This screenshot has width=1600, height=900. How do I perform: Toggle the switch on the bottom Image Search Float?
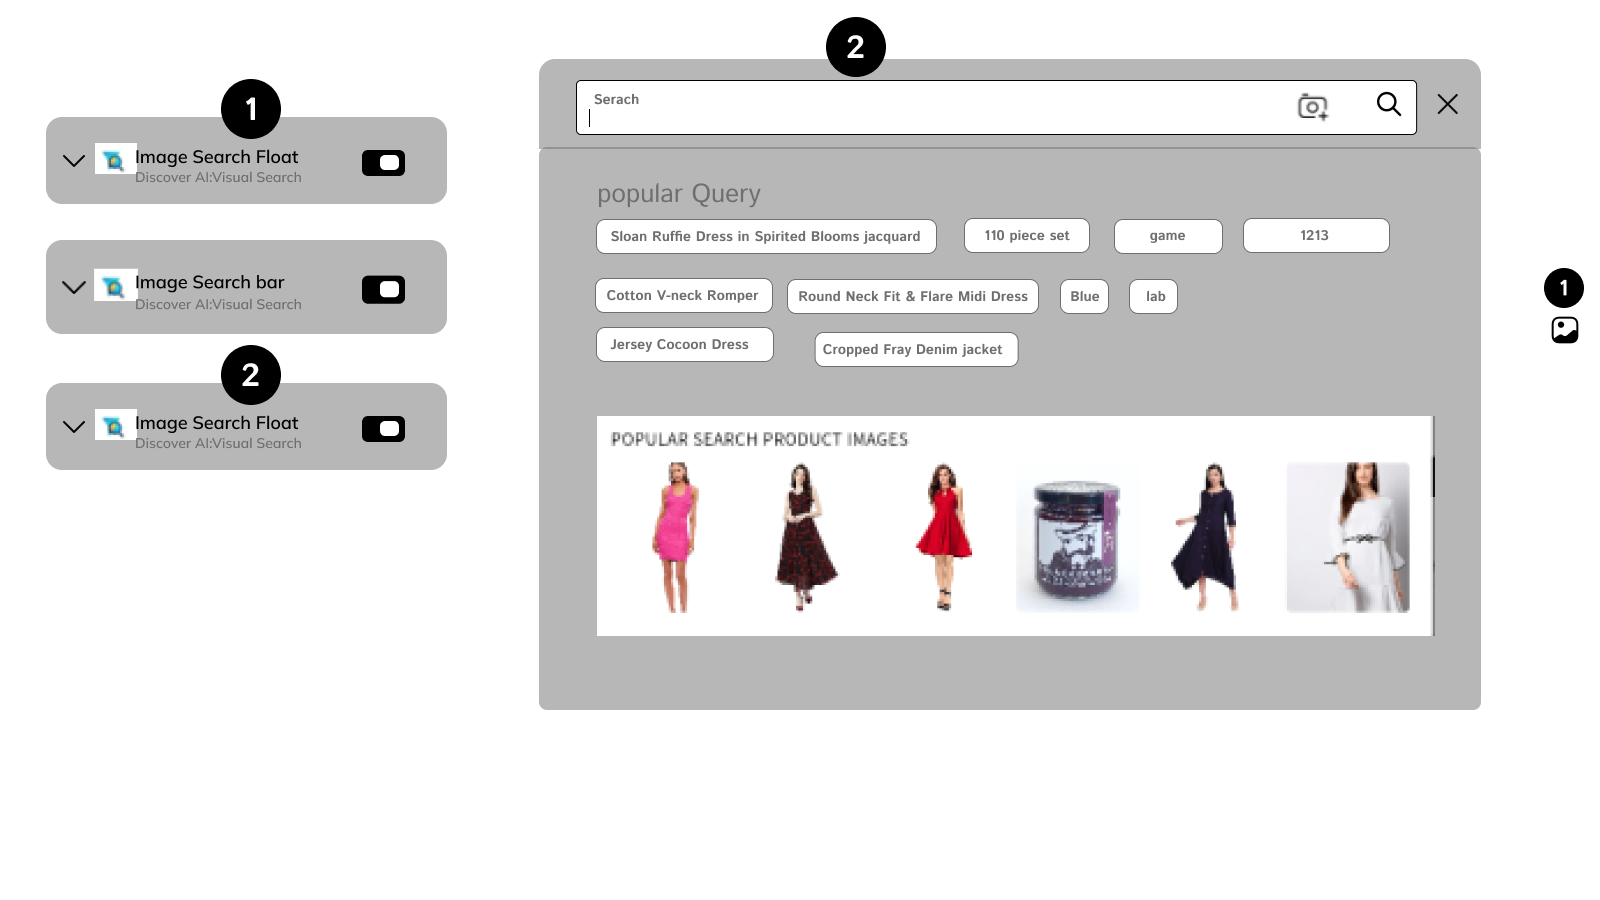point(383,429)
